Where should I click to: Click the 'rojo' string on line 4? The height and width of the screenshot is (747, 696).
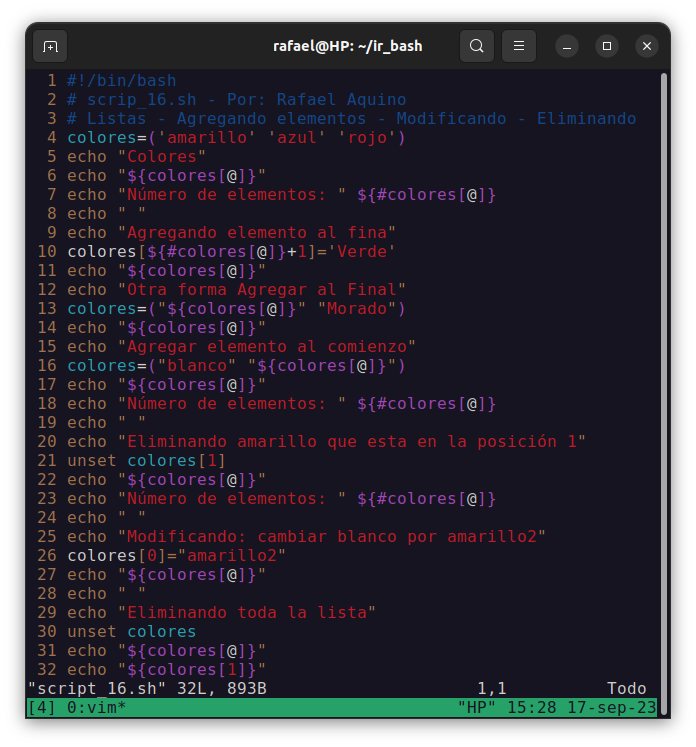coord(366,138)
